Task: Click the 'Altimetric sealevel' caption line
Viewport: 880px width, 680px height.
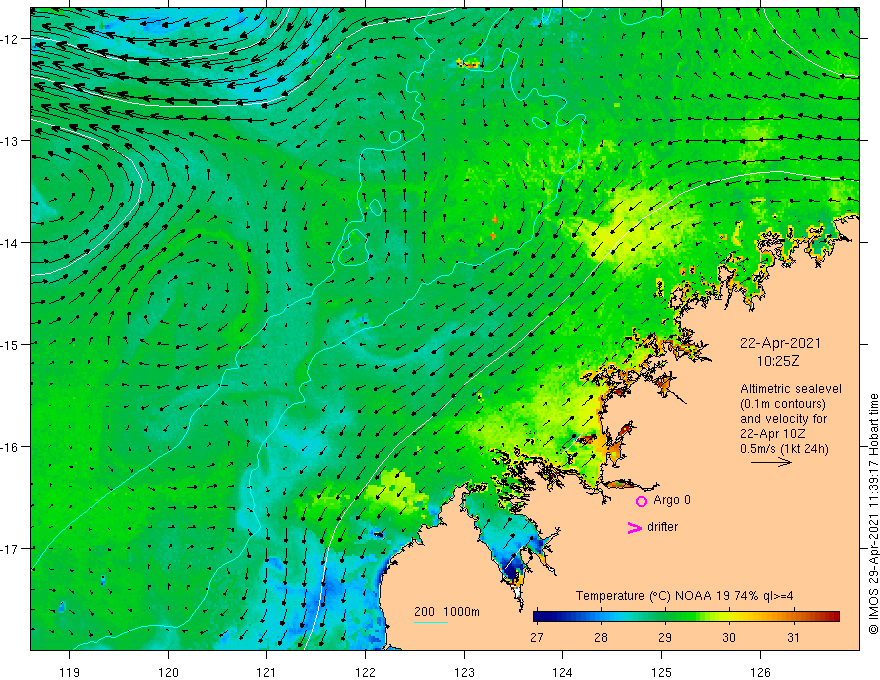Action: [x=791, y=389]
